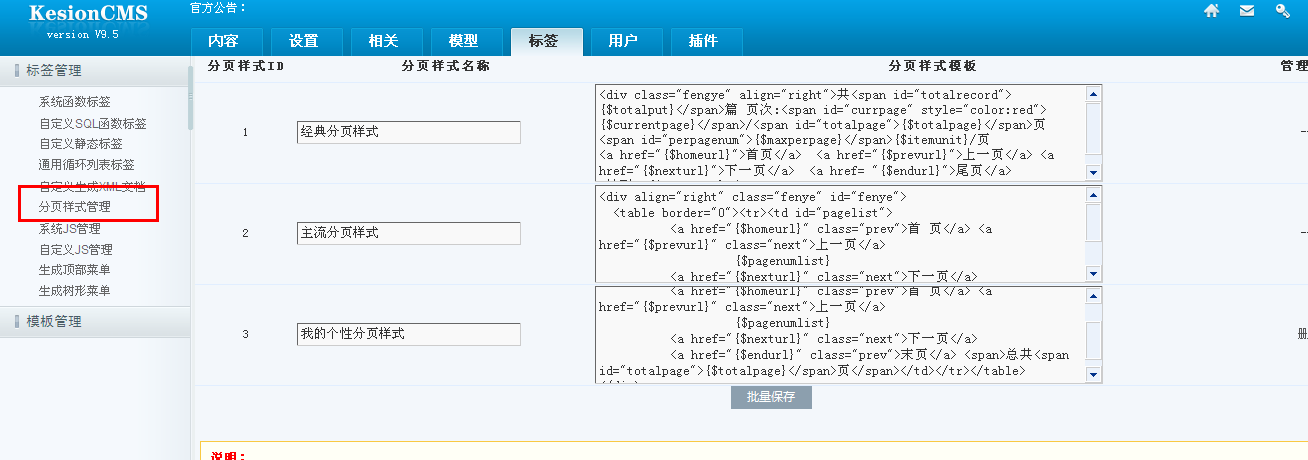This screenshot has width=1308, height=460.
Task: Click the 批量保存 button
Action: (x=770, y=397)
